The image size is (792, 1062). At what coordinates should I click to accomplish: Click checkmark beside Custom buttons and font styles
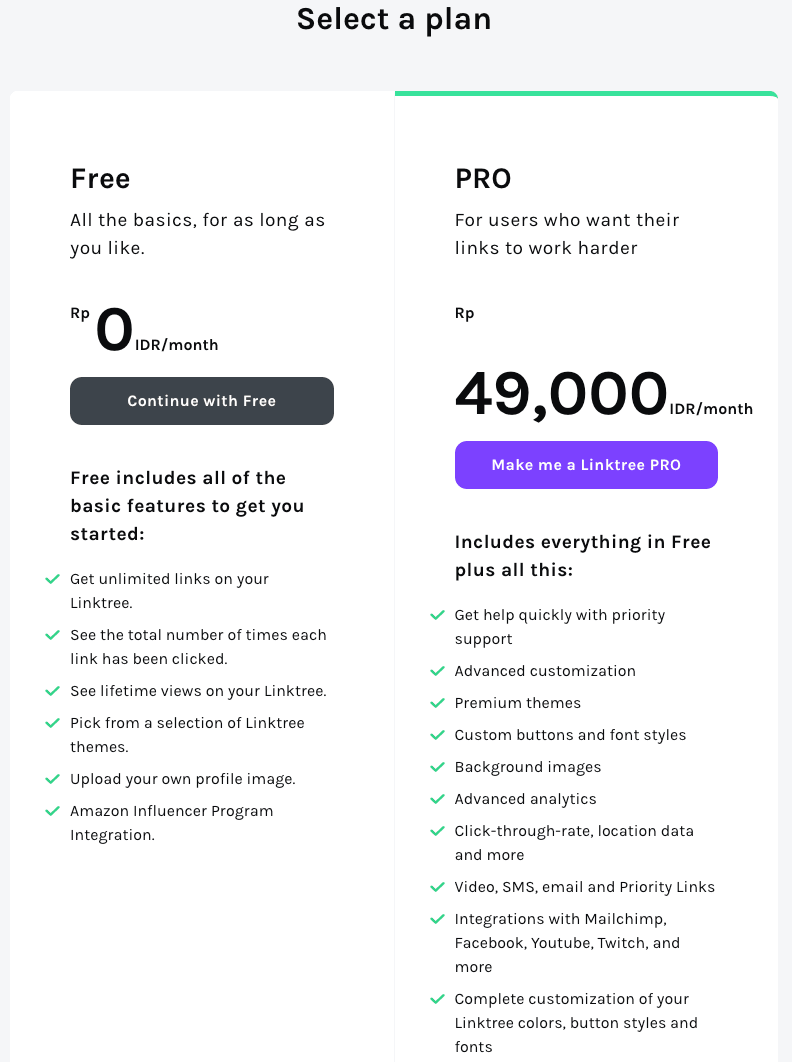437,735
